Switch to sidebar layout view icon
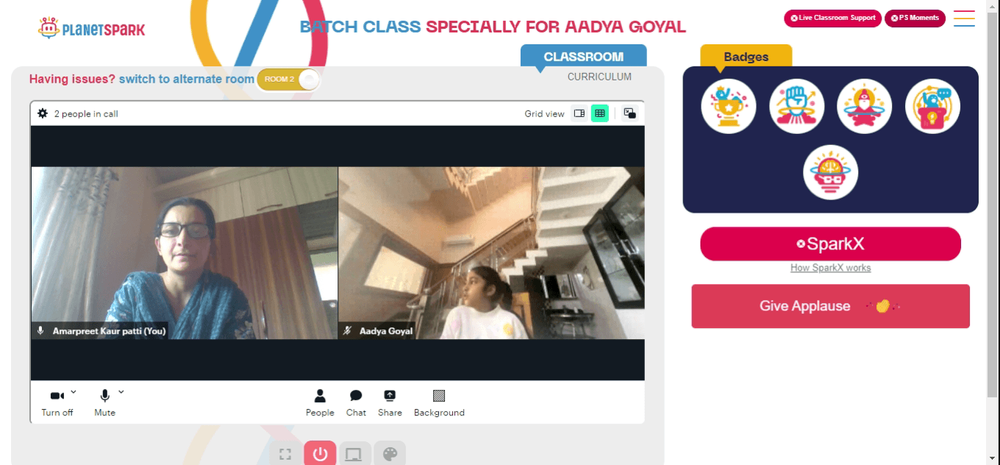Image resolution: width=1000 pixels, height=465 pixels. click(x=579, y=114)
